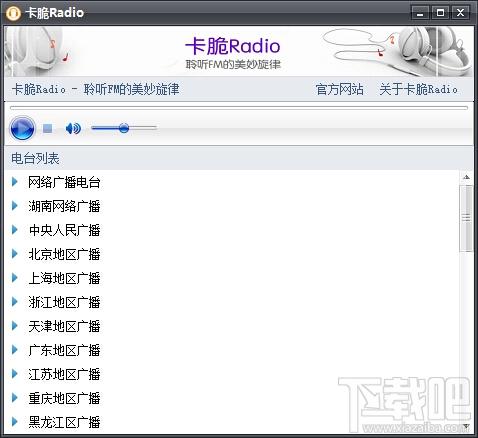Screen dimensions: 478x438
Task: Minimize the 卡脆Radio window
Action: pyautogui.click(x=420, y=13)
